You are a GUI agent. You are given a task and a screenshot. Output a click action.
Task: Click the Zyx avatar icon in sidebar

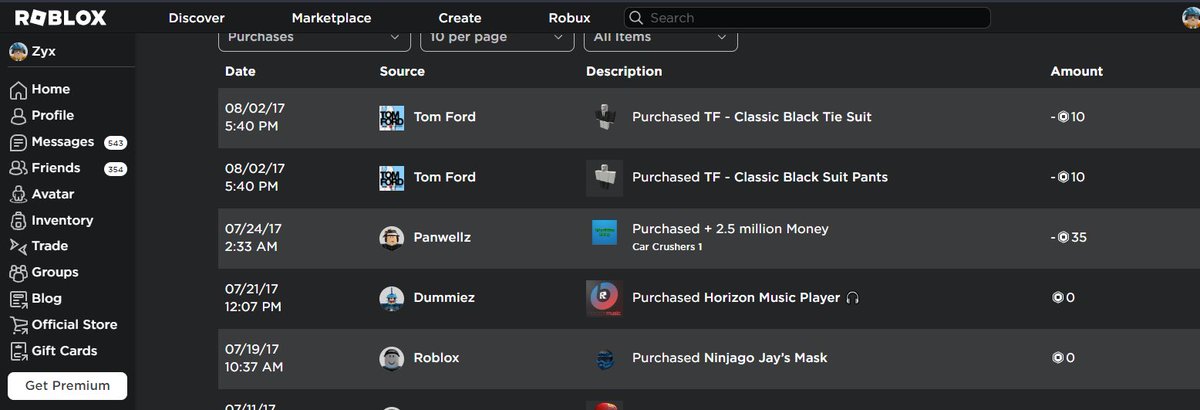[x=18, y=51]
